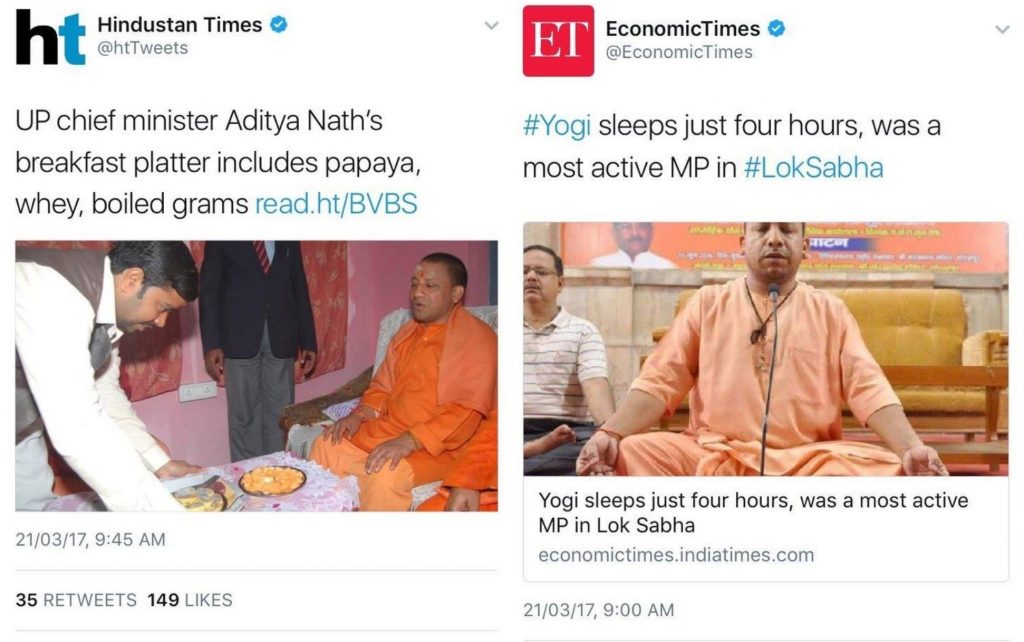The width and height of the screenshot is (1024, 642).
Task: Open the EconomicTimes ET logo avatar
Action: click(x=558, y=41)
